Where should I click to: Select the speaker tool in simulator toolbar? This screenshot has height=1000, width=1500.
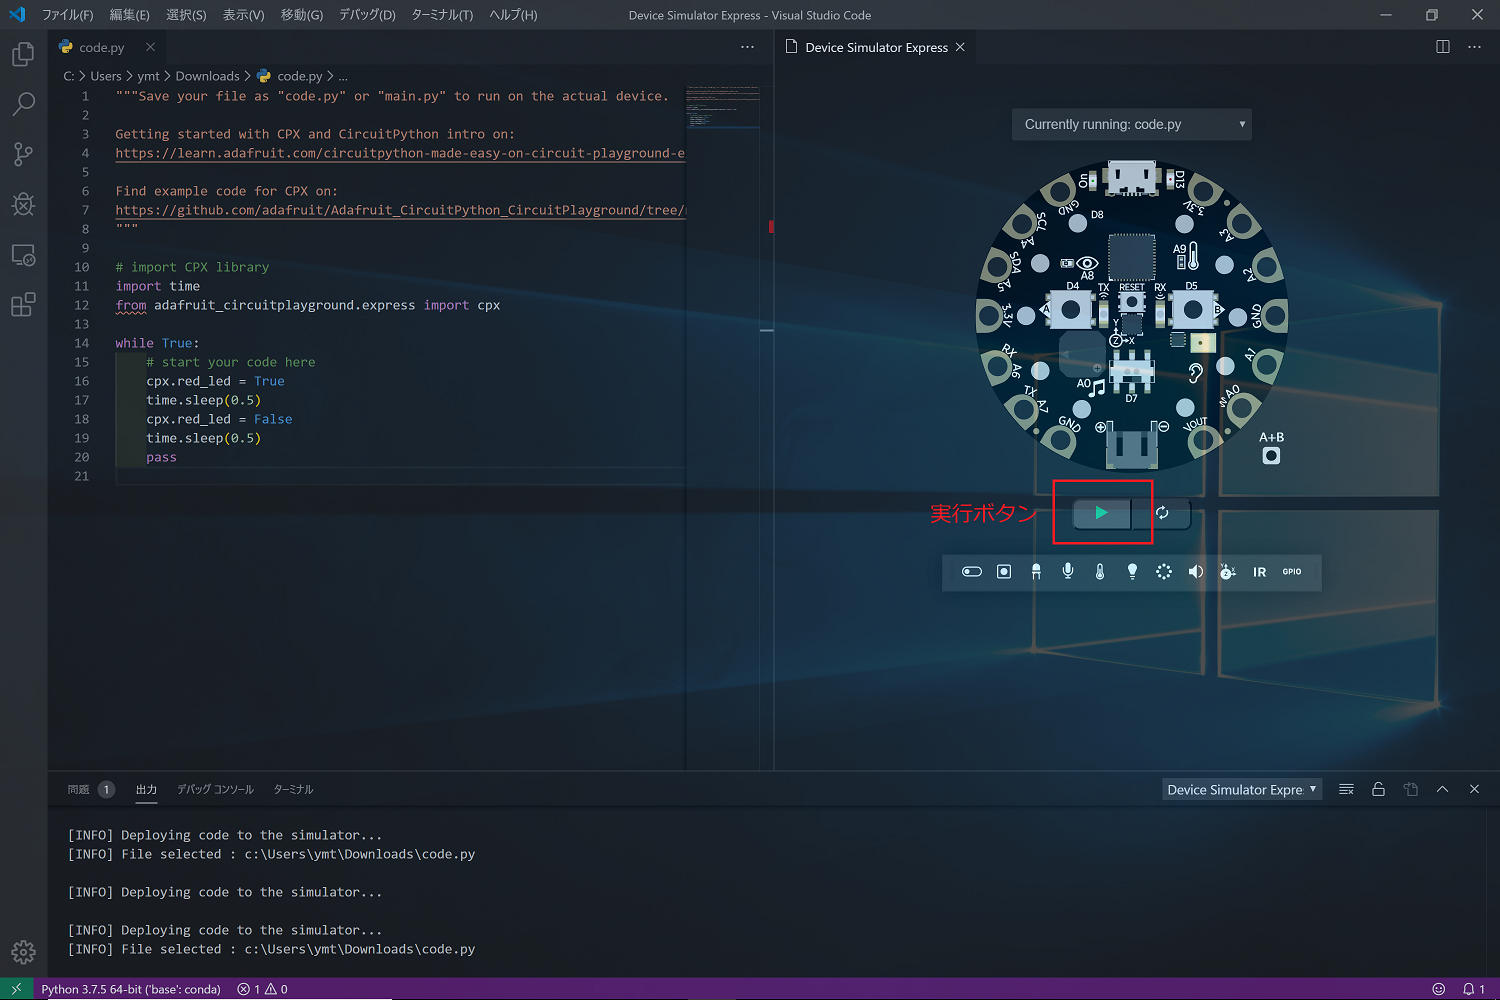(x=1196, y=572)
